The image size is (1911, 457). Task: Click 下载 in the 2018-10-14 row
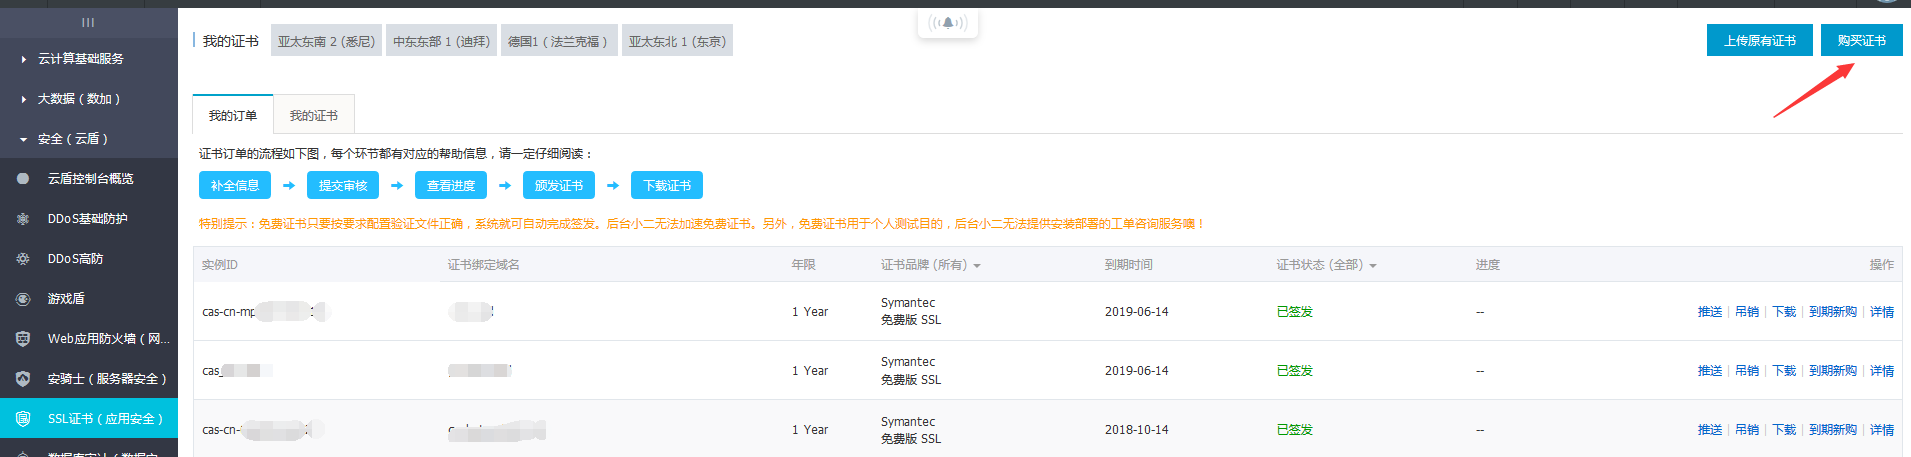[1785, 430]
